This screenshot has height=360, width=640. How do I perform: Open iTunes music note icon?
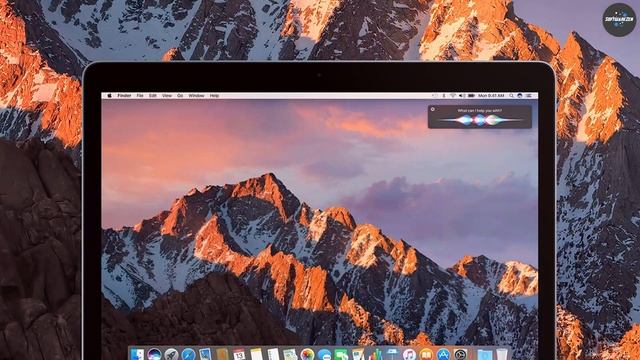point(409,354)
